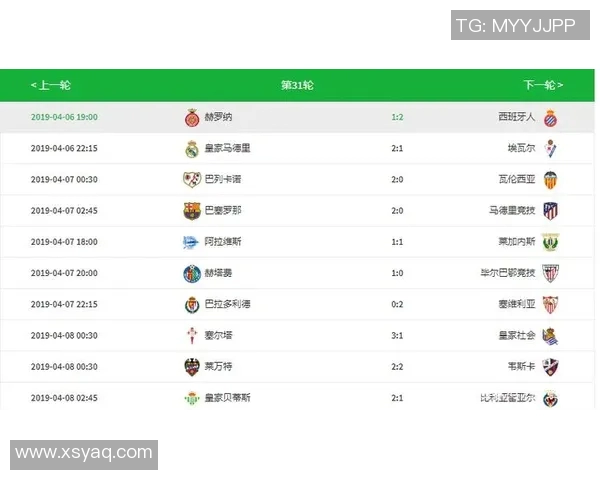The width and height of the screenshot is (600, 480).
Task: Open team name 阿拉维斯
Action: pos(223,242)
